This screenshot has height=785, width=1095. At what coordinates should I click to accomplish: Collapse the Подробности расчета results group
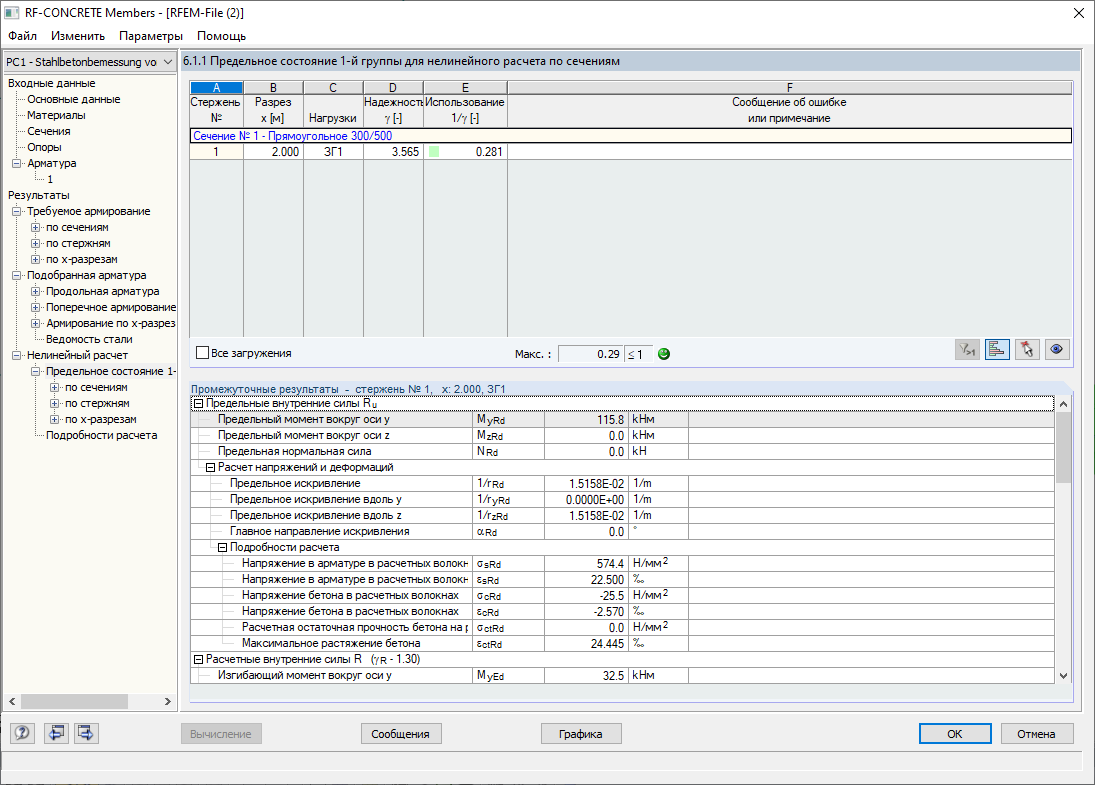point(222,548)
